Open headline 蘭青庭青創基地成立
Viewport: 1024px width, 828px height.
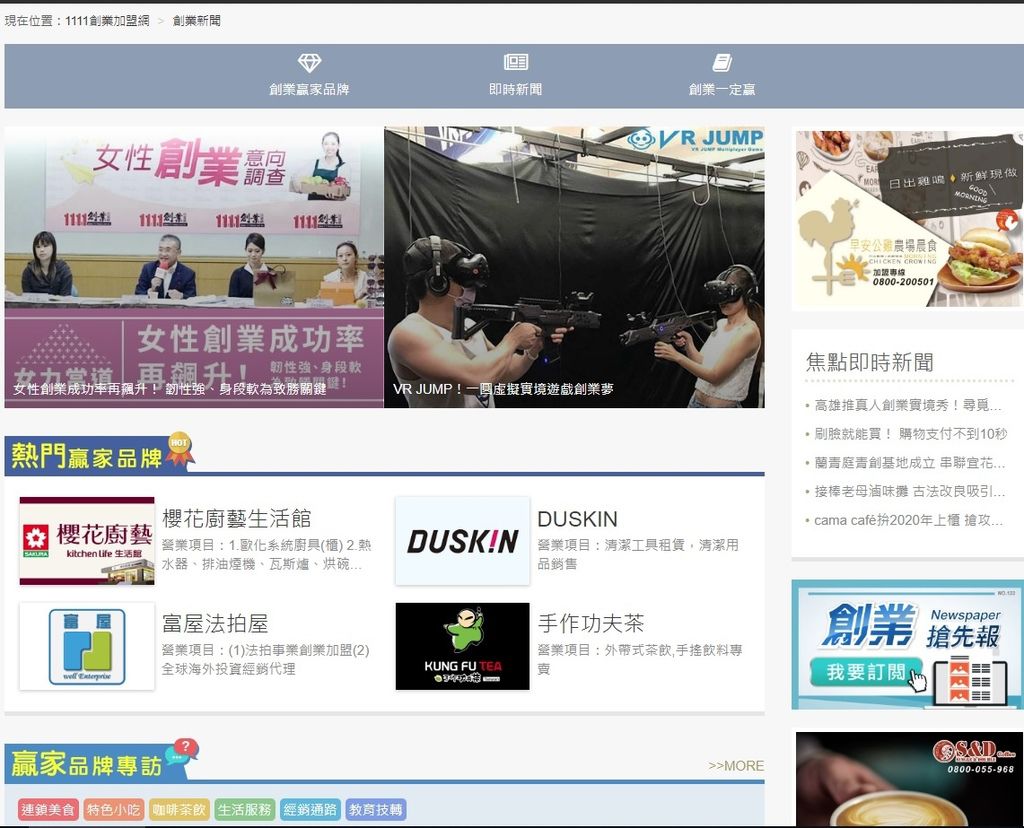909,463
